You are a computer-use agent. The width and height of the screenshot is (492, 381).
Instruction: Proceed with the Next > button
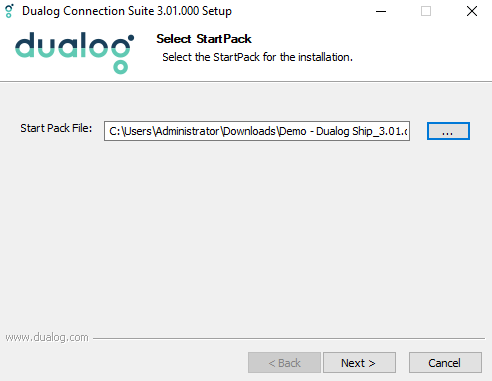[x=359, y=363]
